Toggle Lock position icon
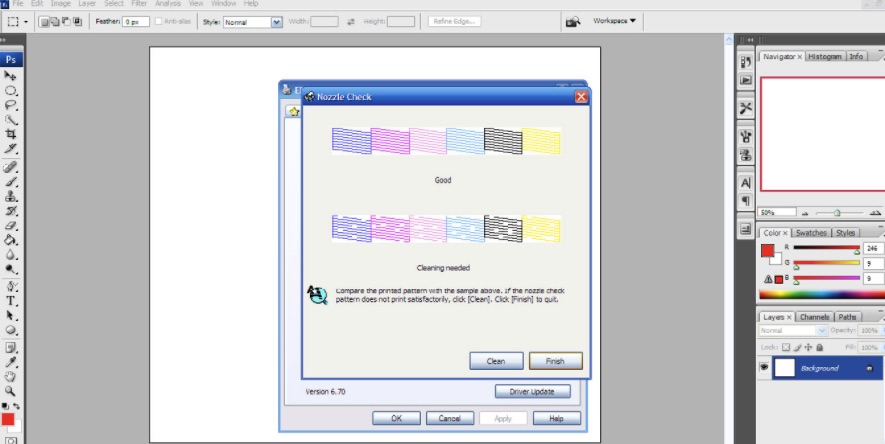Screen dimensions: 885x444 tap(808, 347)
